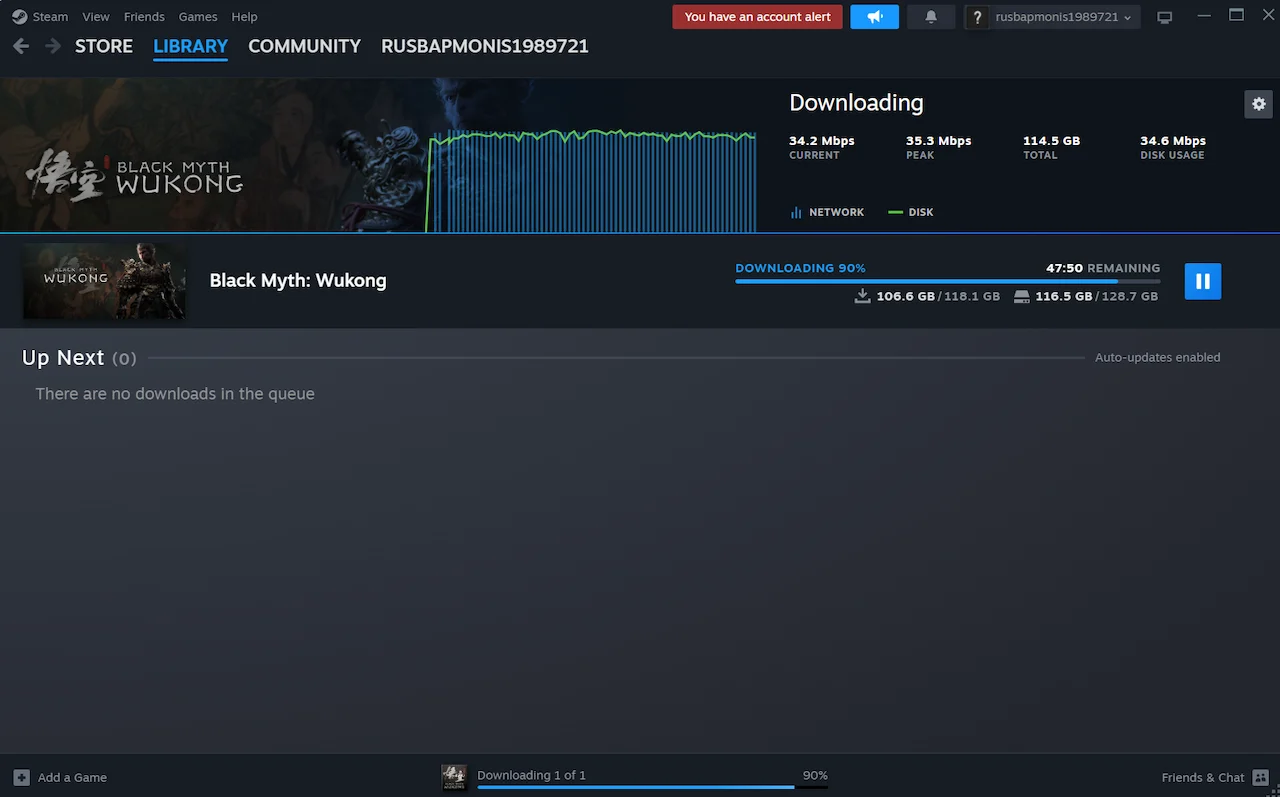Viewport: 1280px width, 797px height.
Task: Click the disk icon by 116.5 GB
Action: pyautogui.click(x=1021, y=297)
